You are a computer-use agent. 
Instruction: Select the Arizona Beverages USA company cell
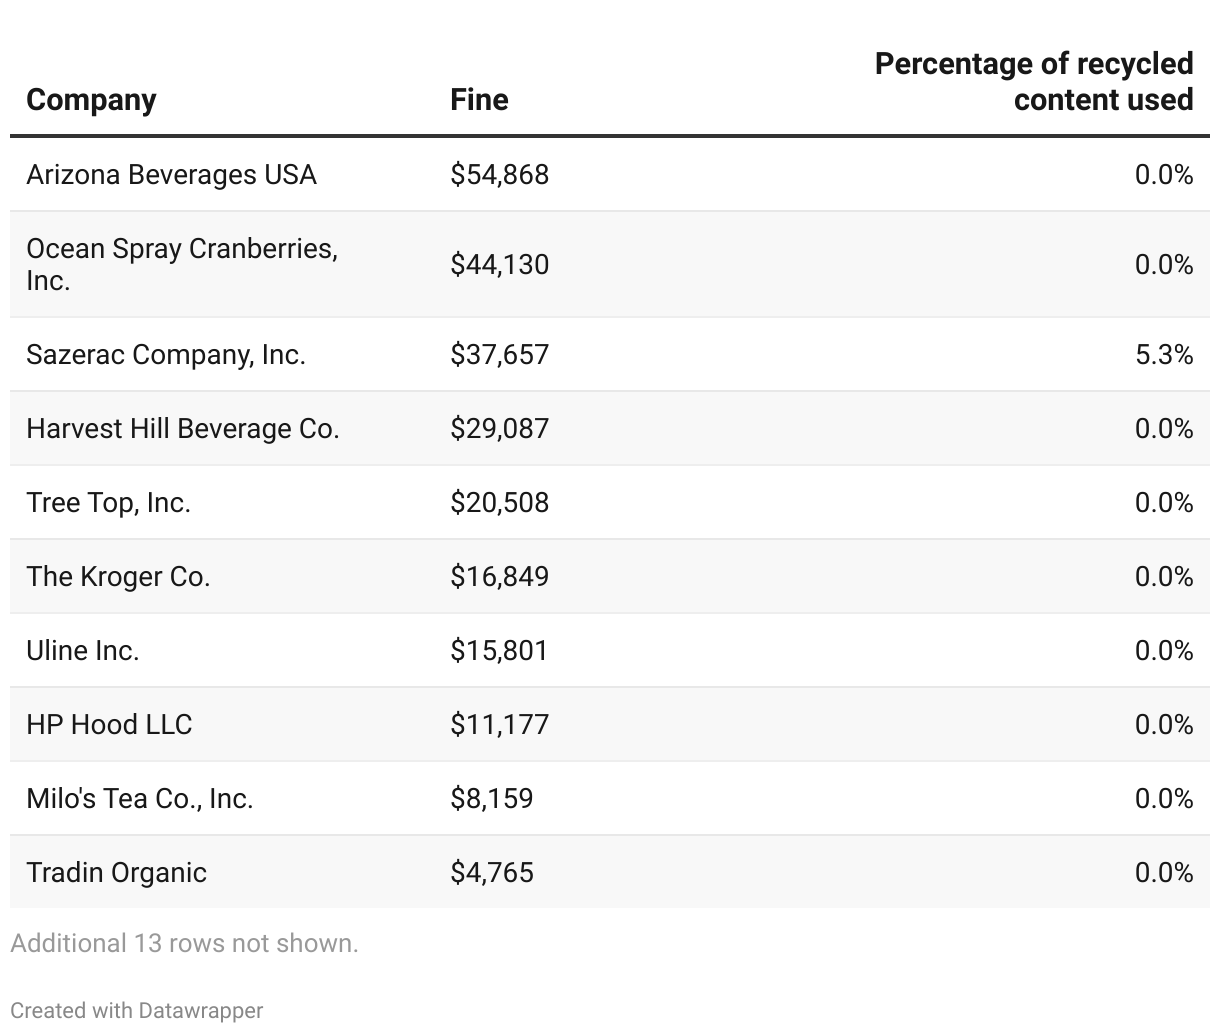point(171,175)
